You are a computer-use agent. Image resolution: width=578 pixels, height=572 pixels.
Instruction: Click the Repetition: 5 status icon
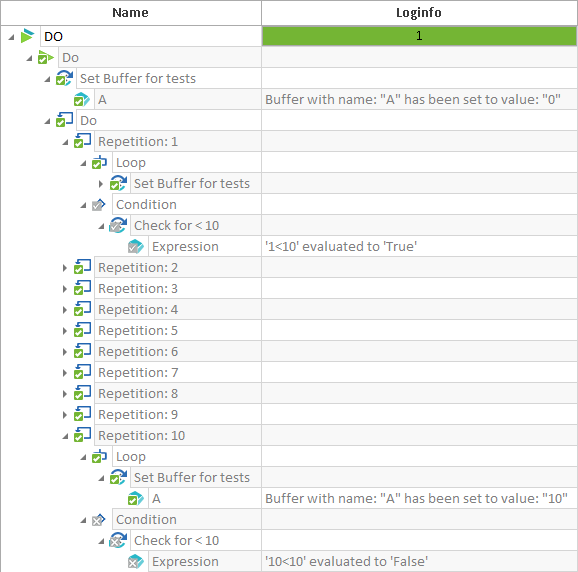coord(82,330)
